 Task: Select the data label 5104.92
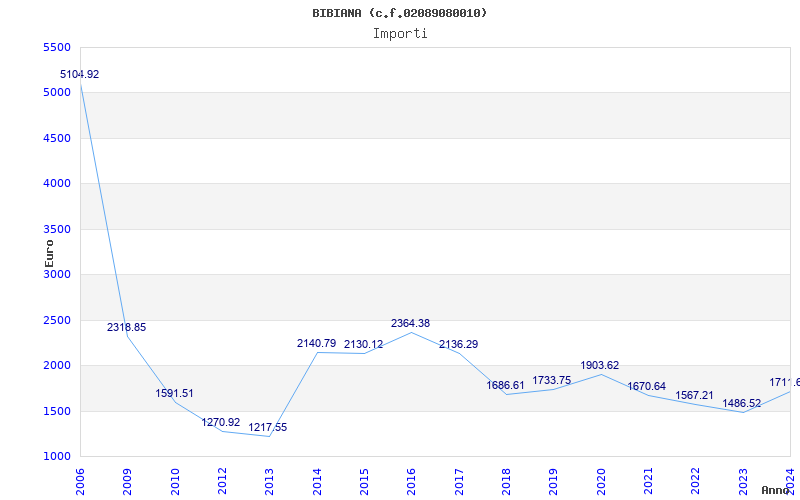[x=80, y=74]
